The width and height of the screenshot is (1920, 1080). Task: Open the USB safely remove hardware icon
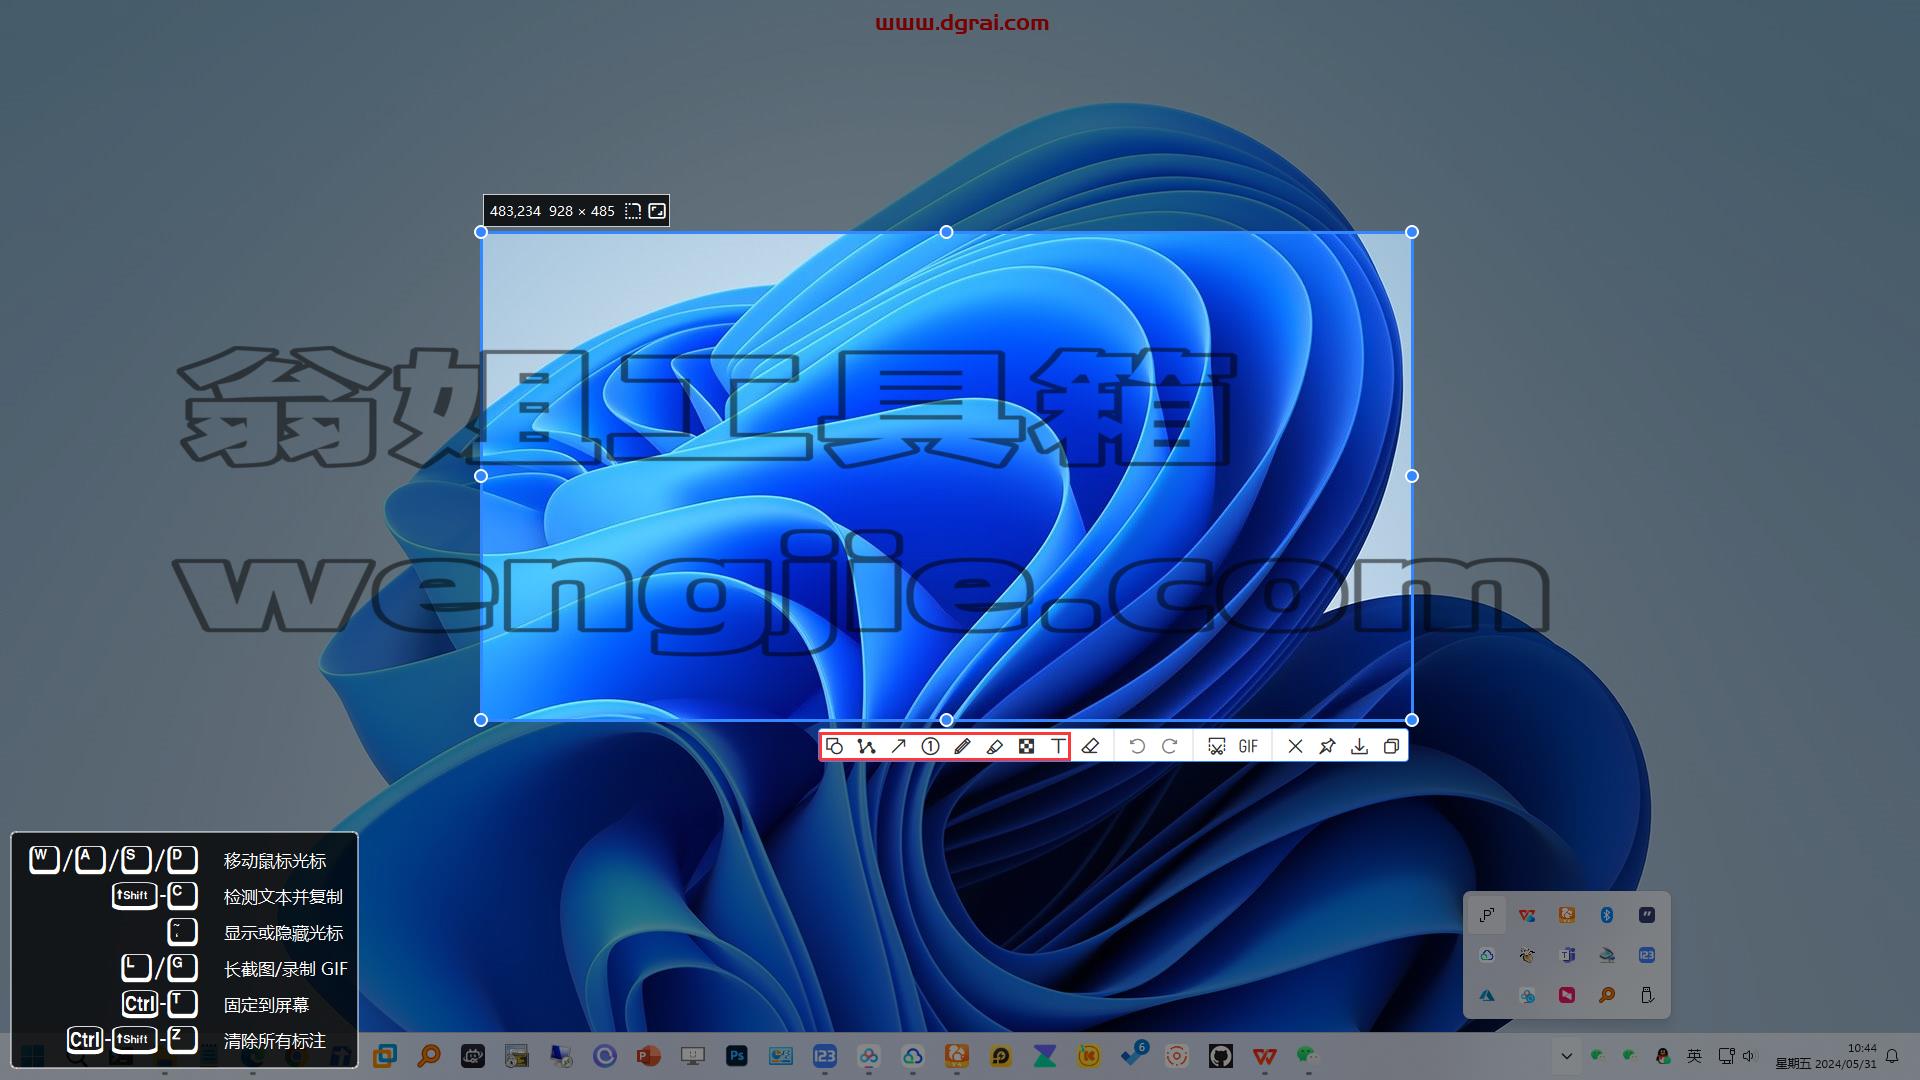(1647, 995)
